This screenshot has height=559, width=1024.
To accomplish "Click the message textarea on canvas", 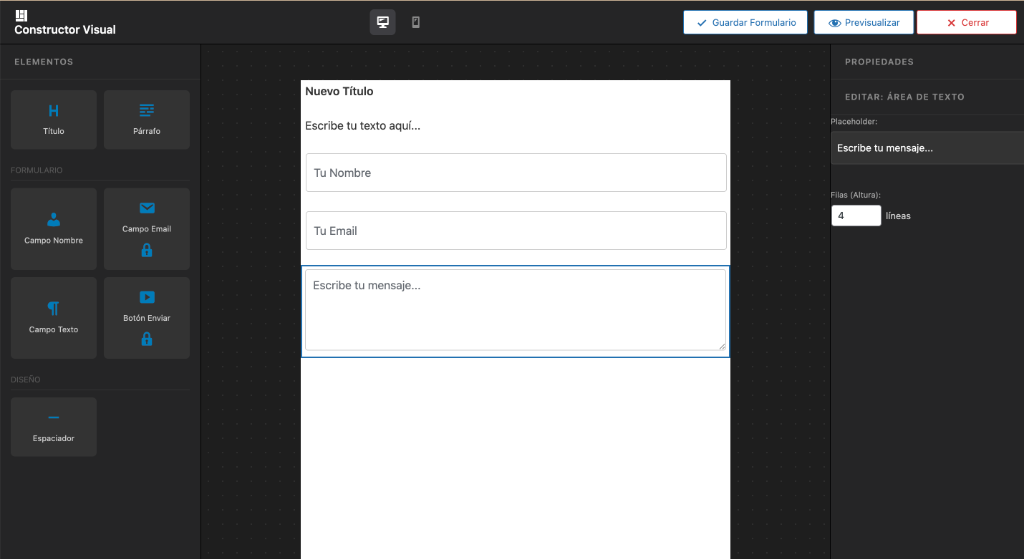I will click(515, 310).
